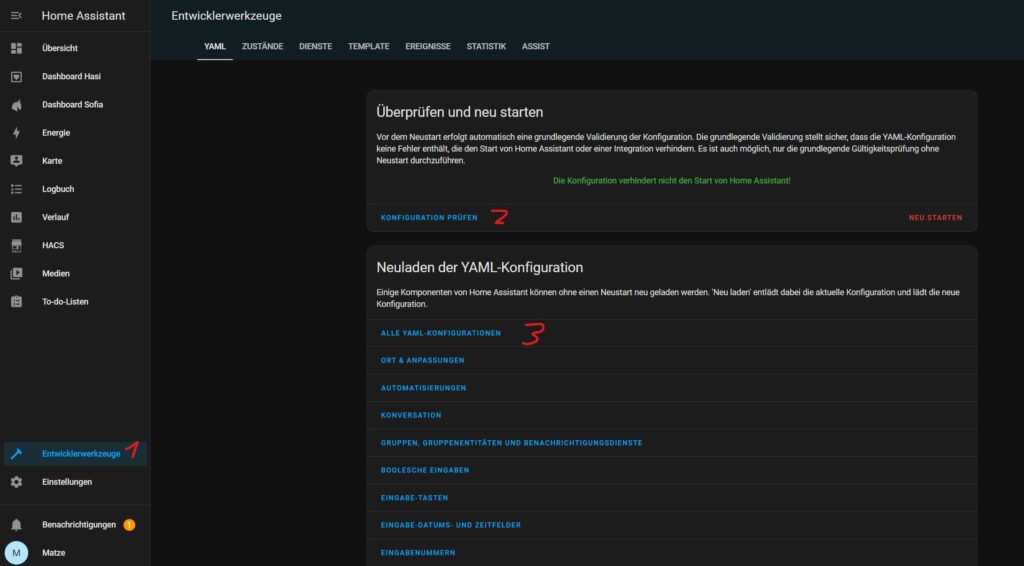Click the user avatar M for Matze
The width and height of the screenshot is (1024, 566).
16,553
